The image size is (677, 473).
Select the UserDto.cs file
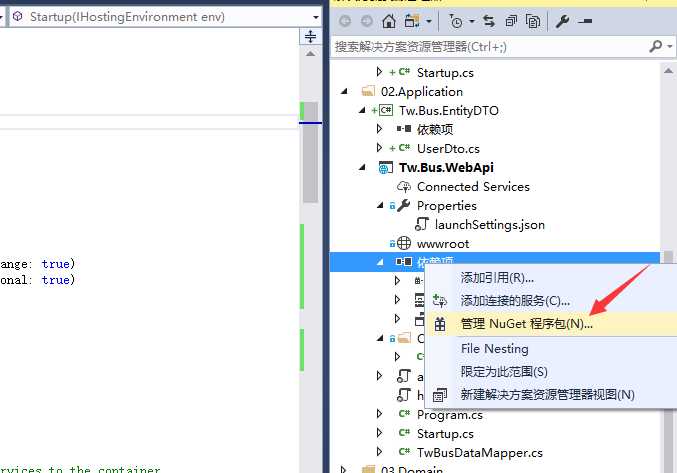click(448, 148)
